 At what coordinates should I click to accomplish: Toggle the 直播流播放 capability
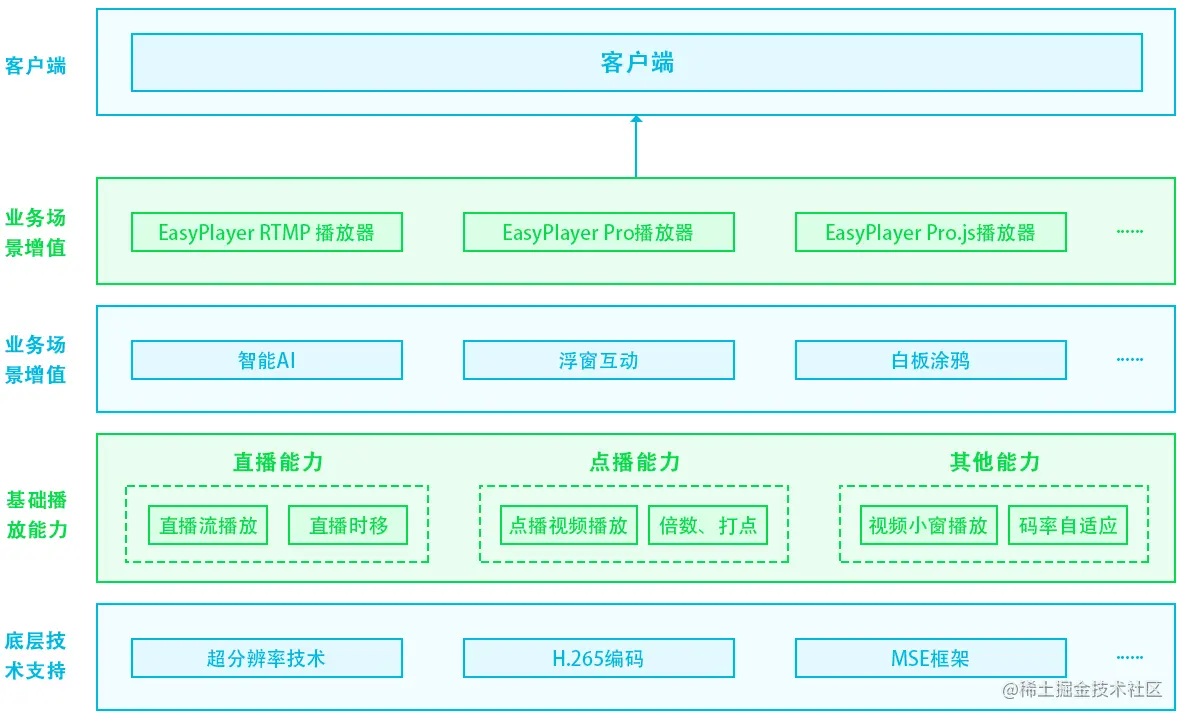(207, 525)
